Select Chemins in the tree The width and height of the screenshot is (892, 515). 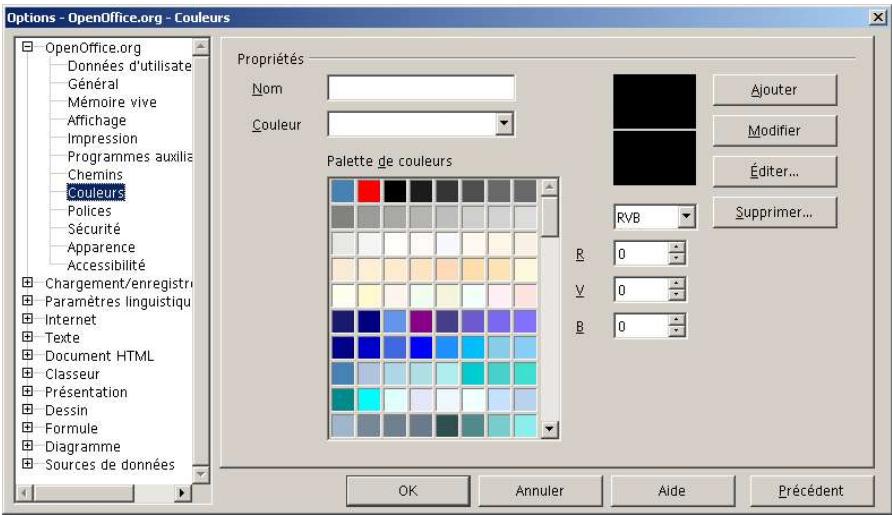point(95,175)
